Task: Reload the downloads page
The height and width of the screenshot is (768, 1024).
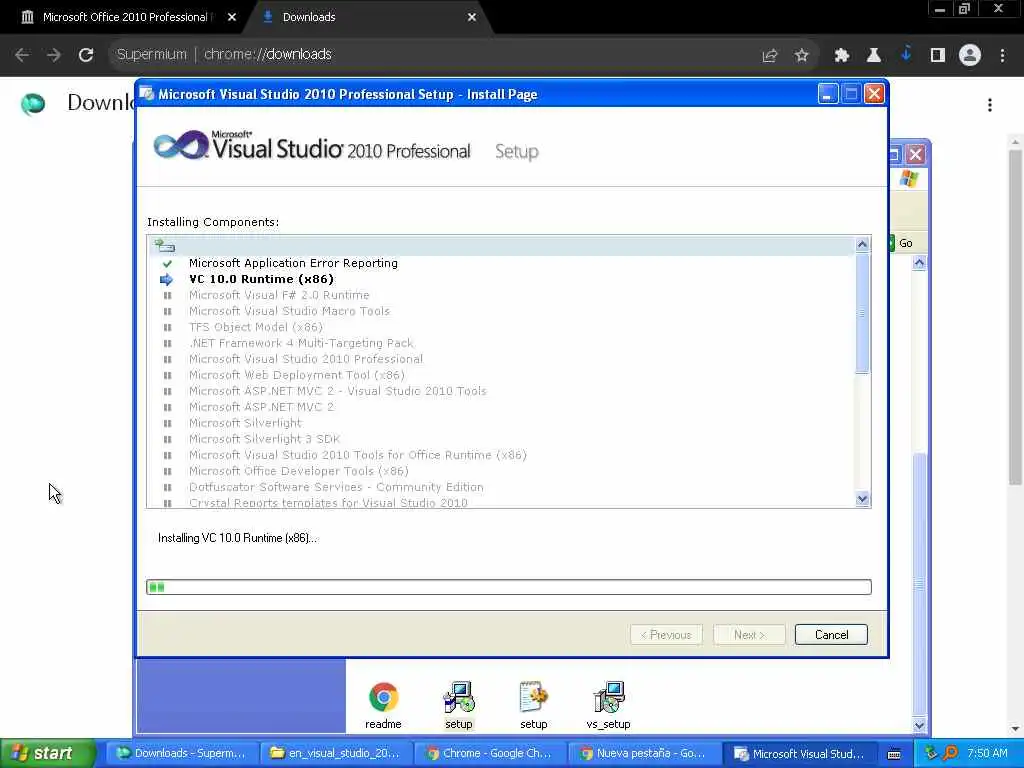Action: click(86, 55)
